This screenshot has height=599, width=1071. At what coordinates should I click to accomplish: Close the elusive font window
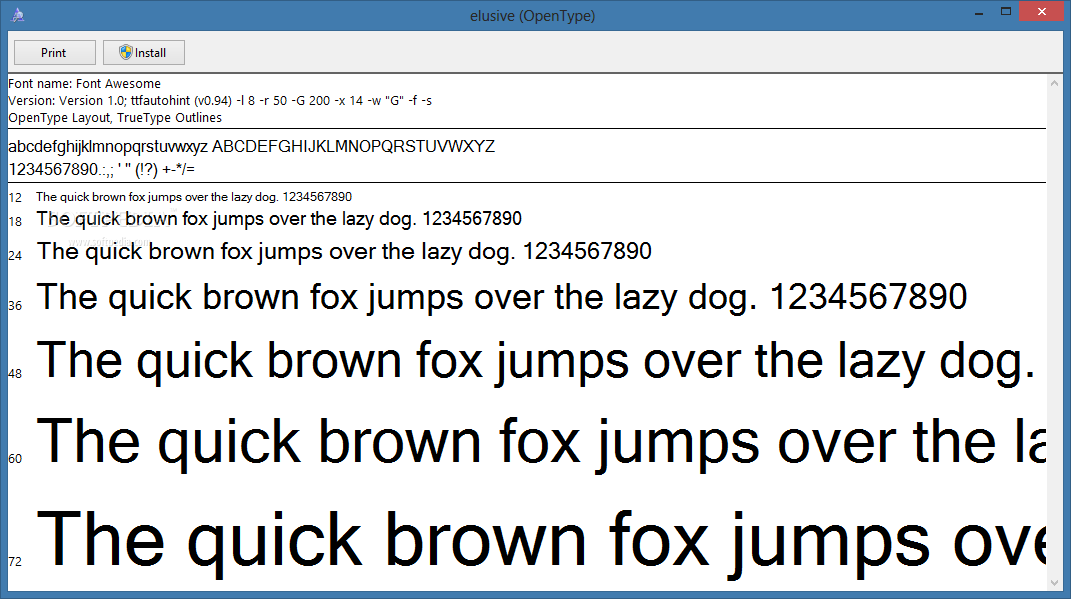(x=1042, y=12)
